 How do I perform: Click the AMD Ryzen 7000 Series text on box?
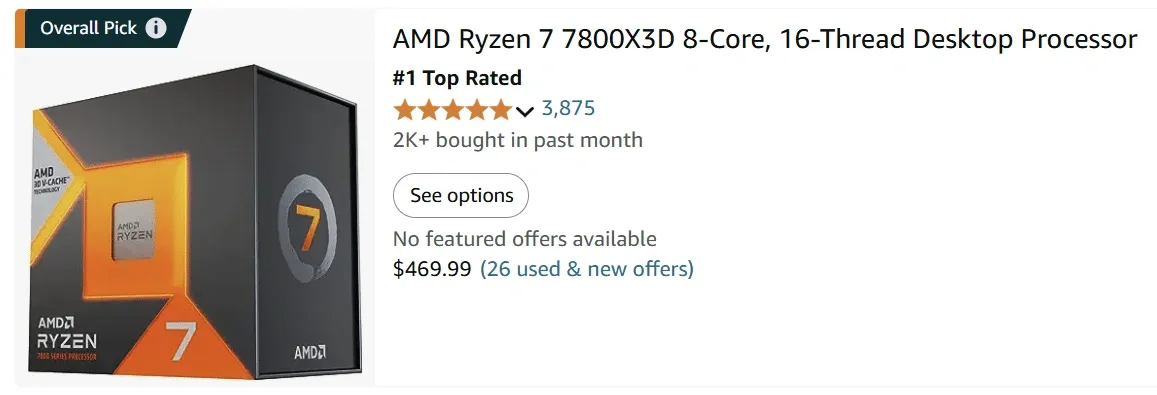[66, 338]
